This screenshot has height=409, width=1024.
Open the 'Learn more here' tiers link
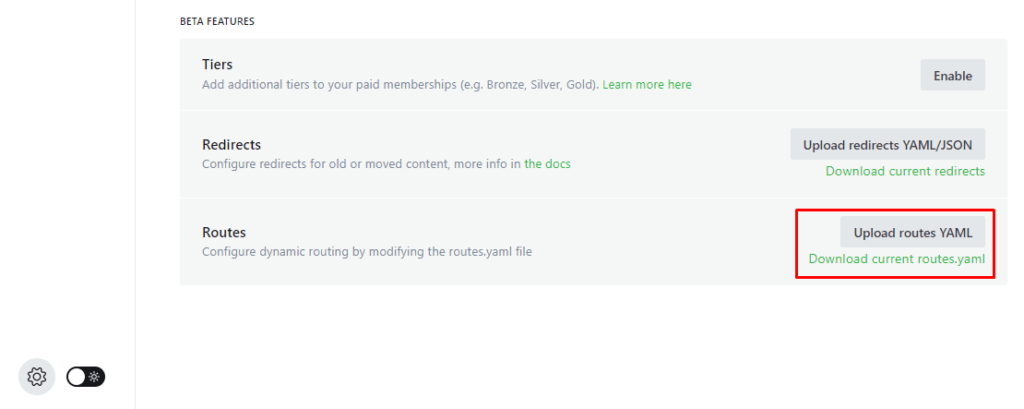[646, 85]
